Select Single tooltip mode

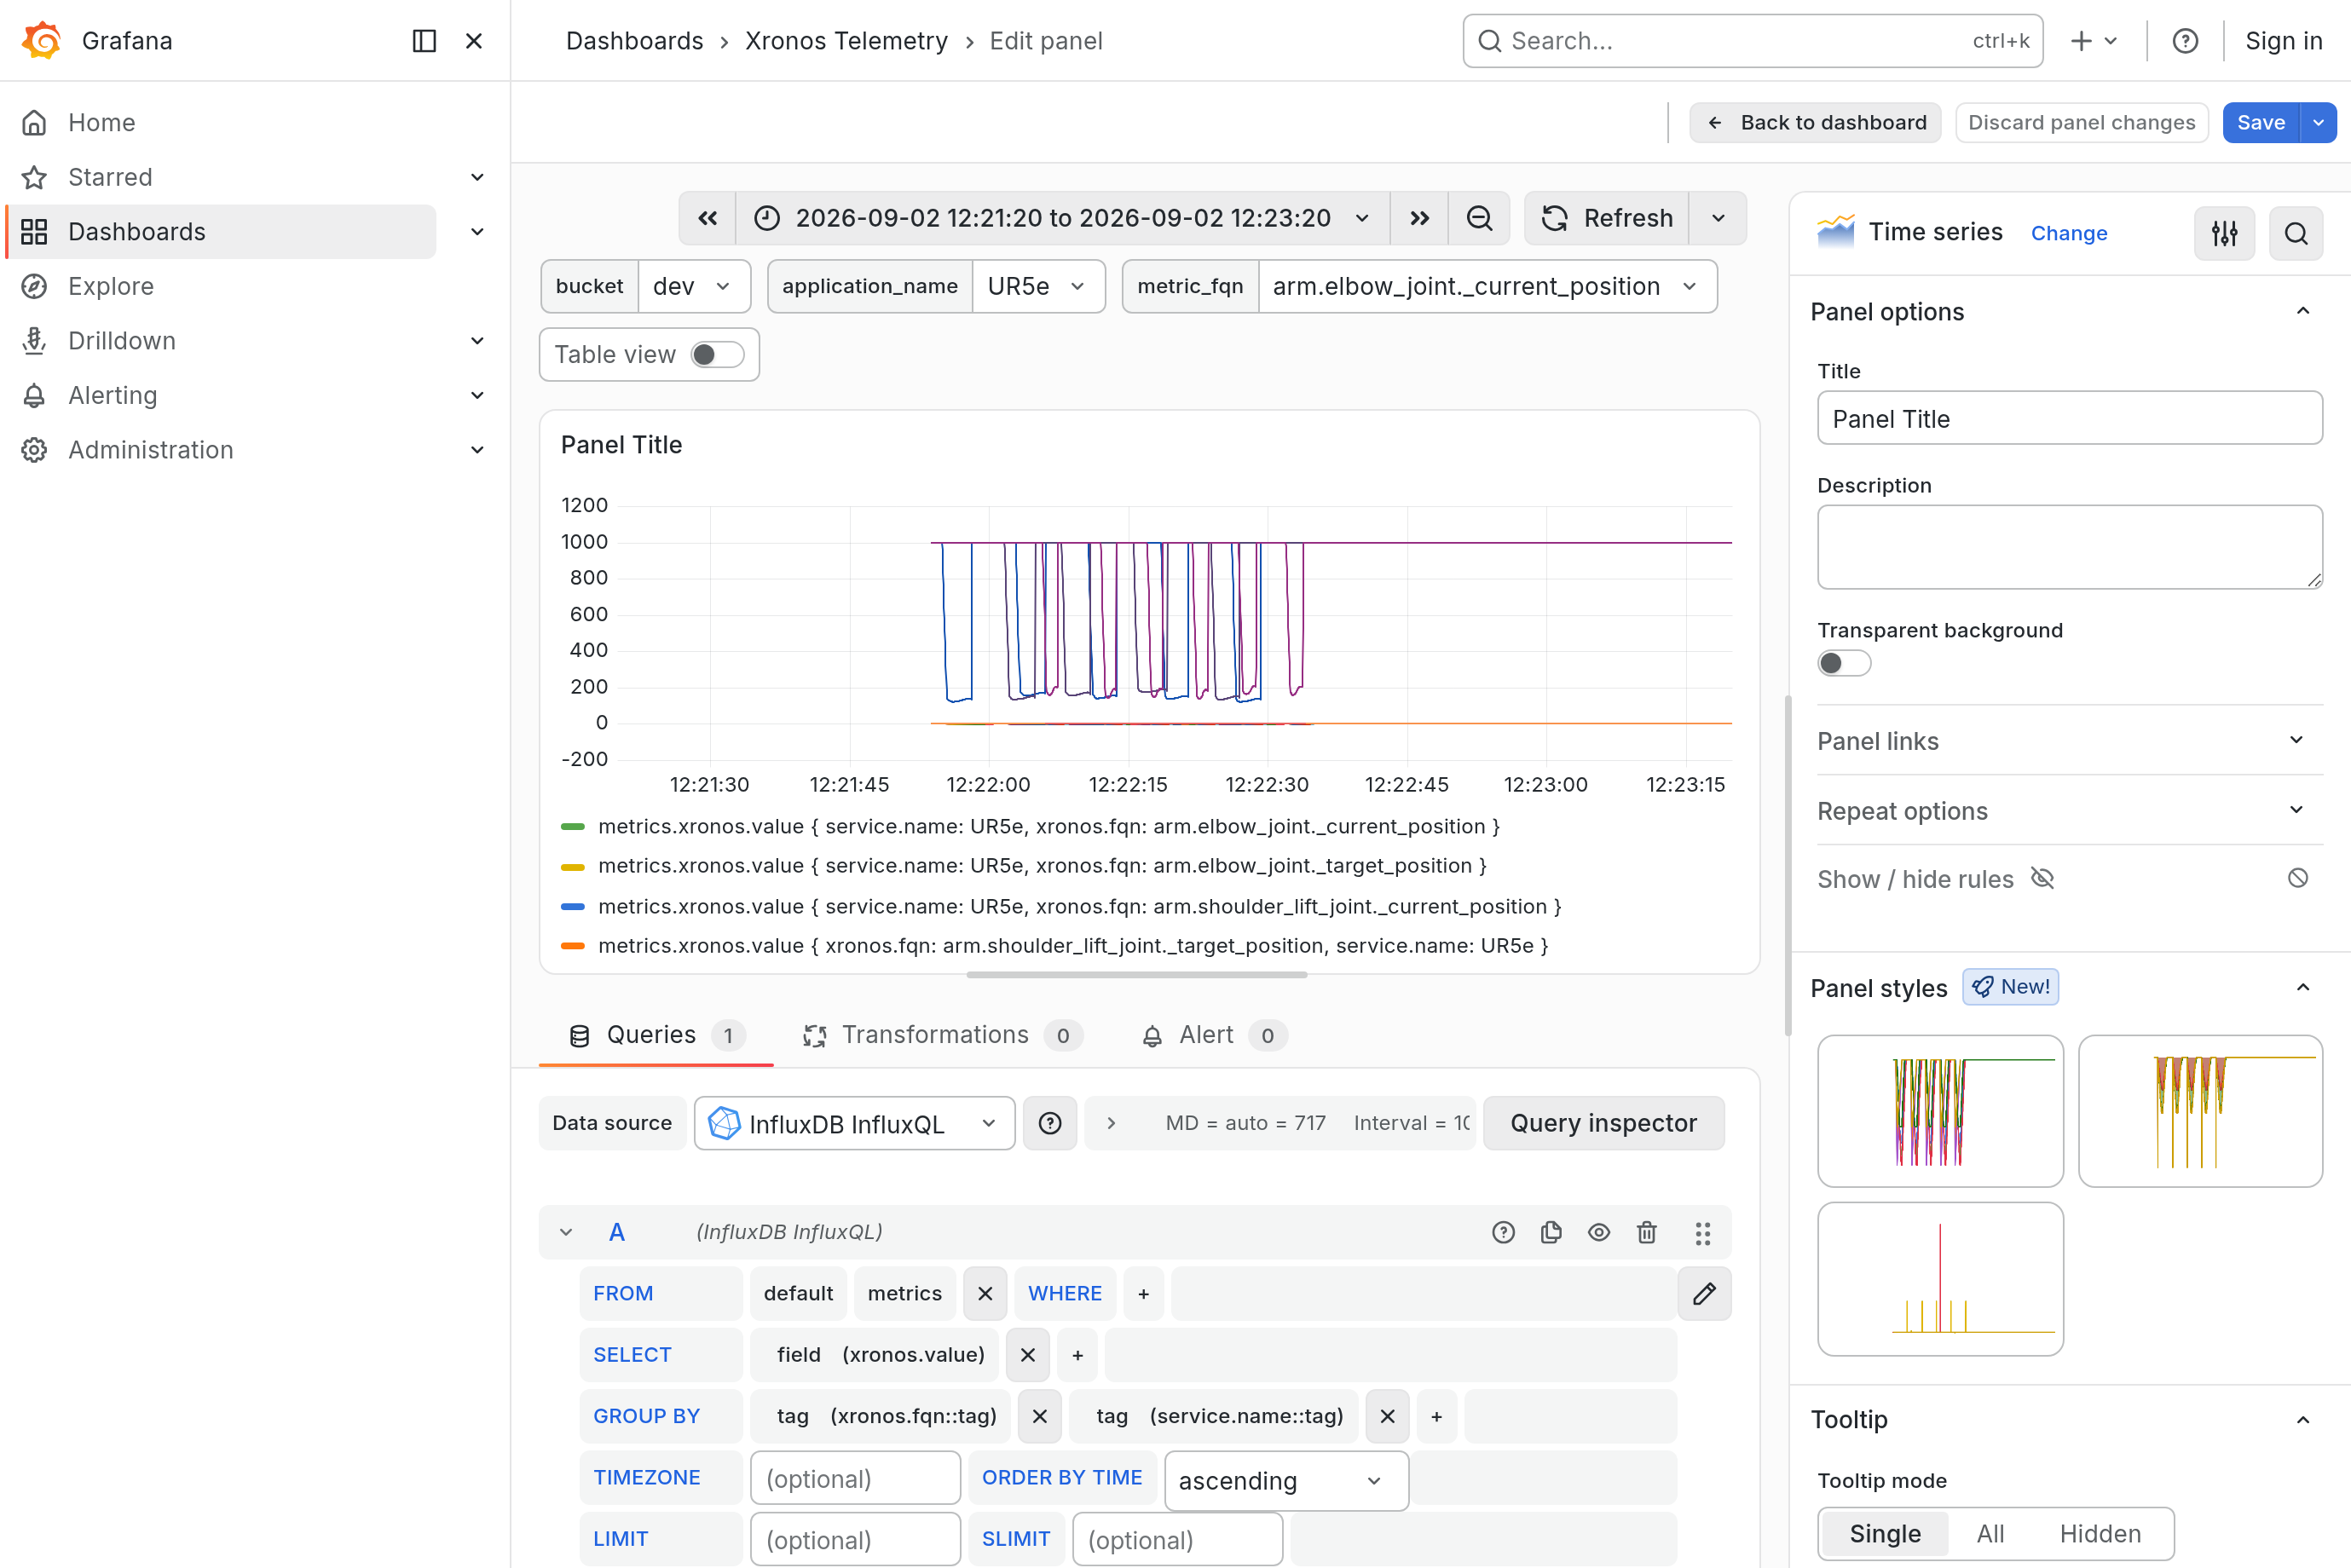click(x=1885, y=1533)
